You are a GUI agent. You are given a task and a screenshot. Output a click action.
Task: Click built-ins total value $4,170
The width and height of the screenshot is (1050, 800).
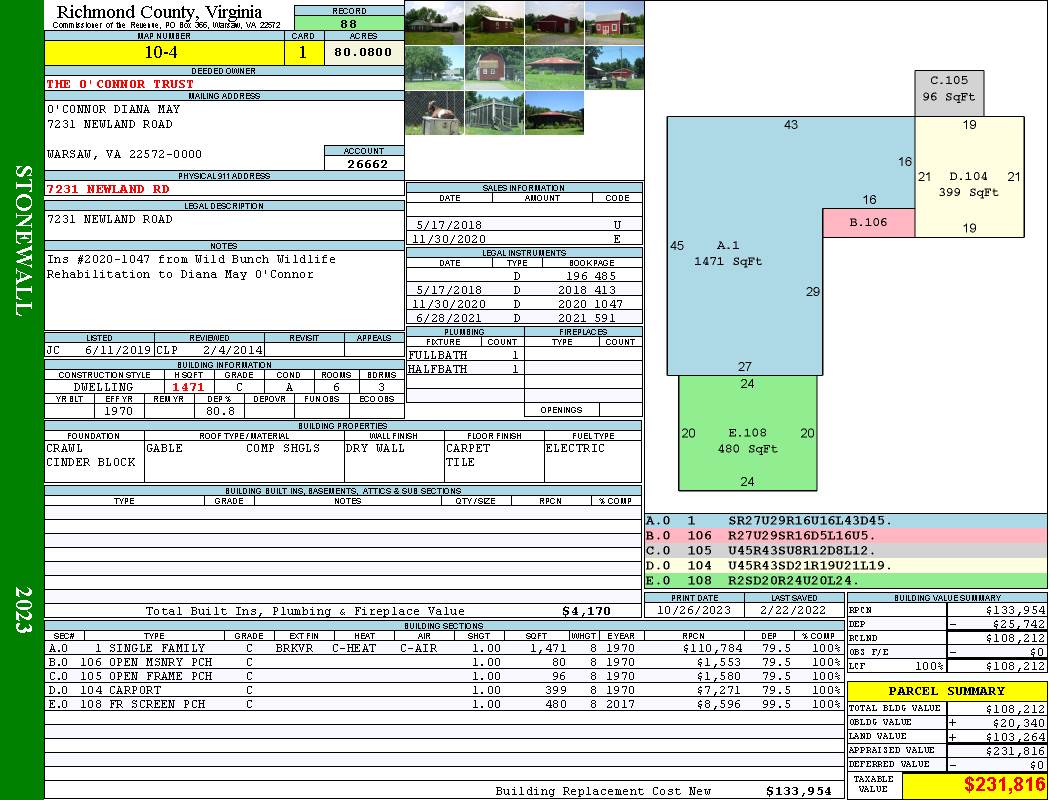tap(587, 611)
